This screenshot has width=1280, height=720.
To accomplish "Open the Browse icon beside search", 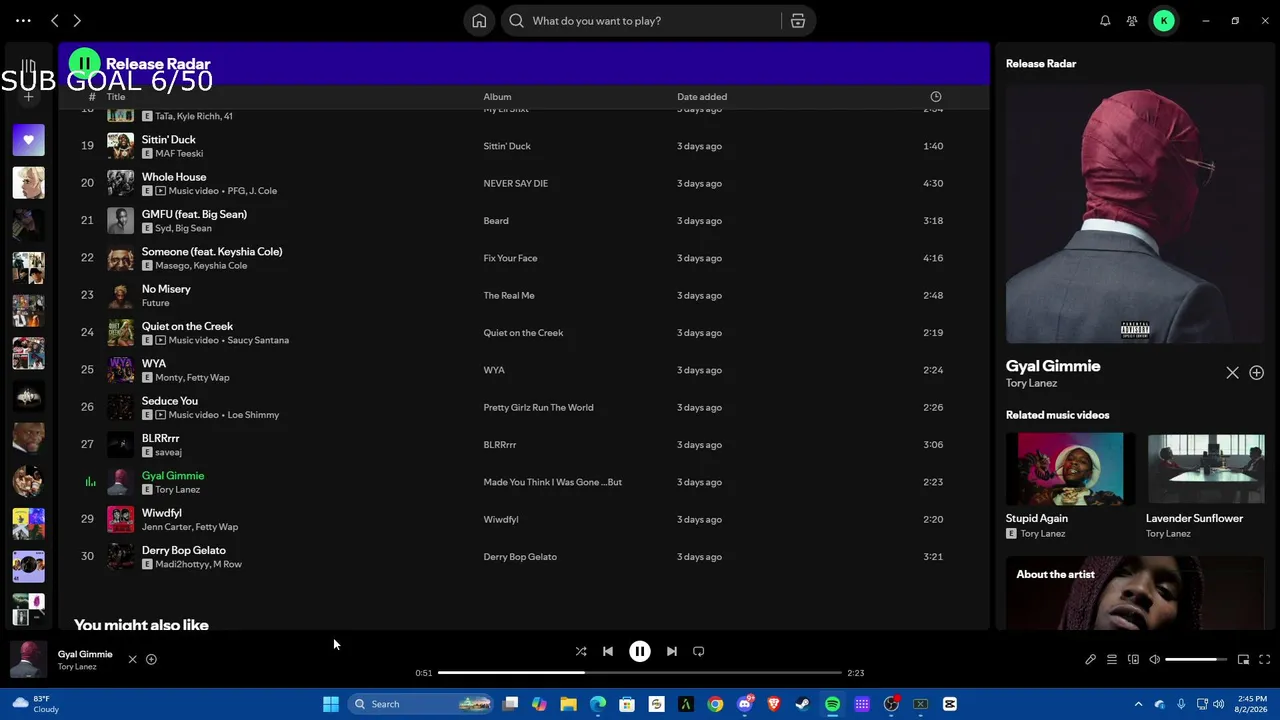I will pos(798,21).
